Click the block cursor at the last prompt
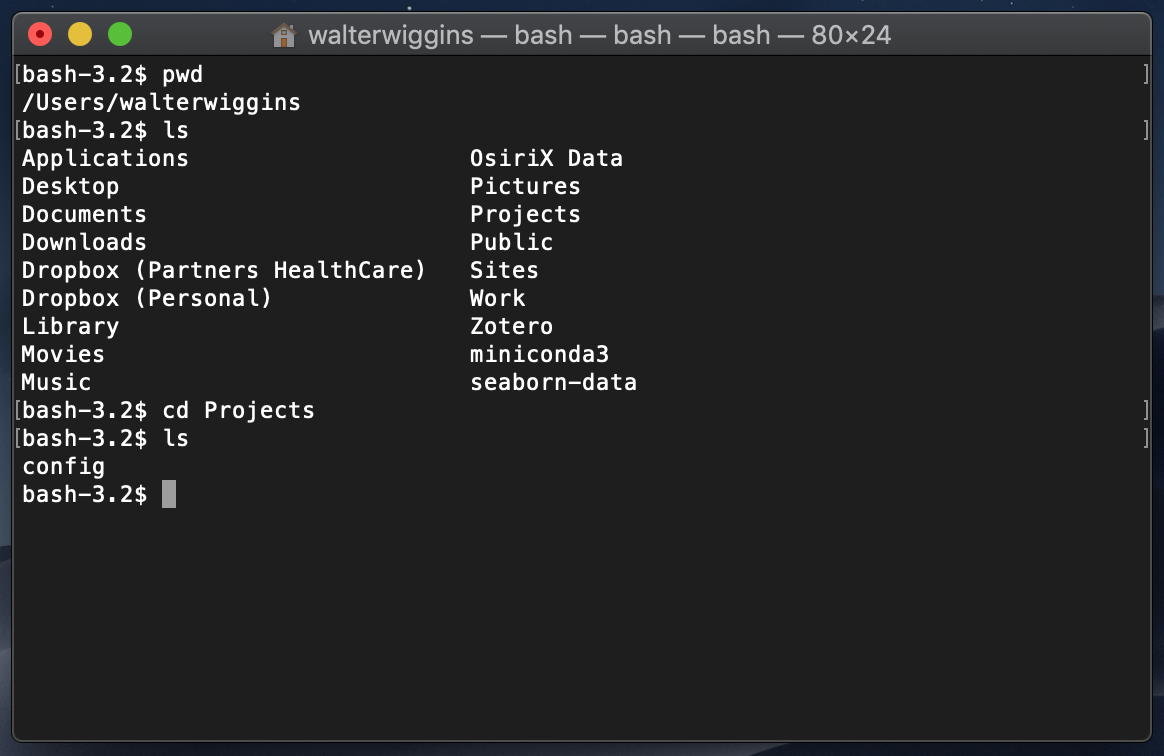 (x=169, y=494)
